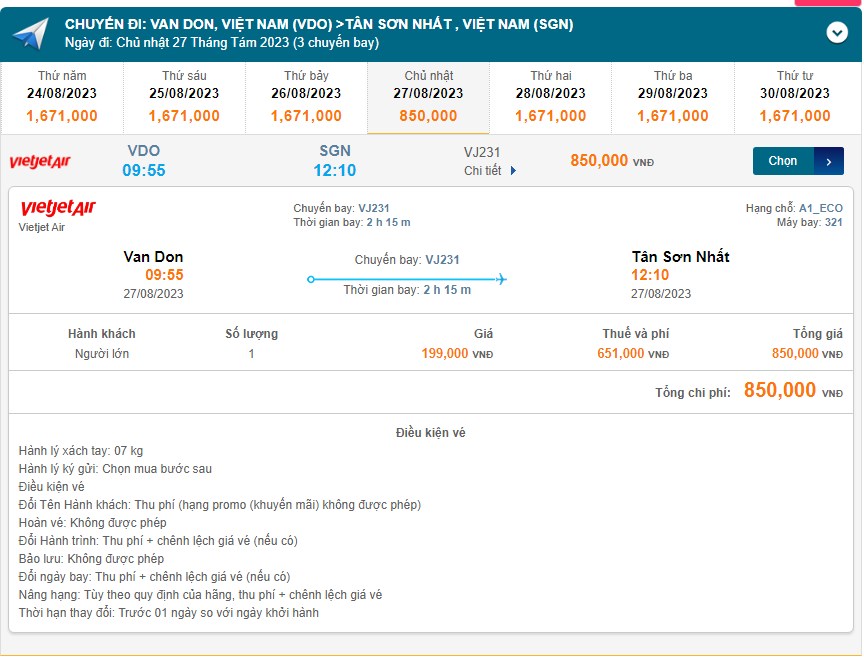Open the Thứ ba 29/08/2023 date tab
This screenshot has width=864, height=661.
click(673, 98)
